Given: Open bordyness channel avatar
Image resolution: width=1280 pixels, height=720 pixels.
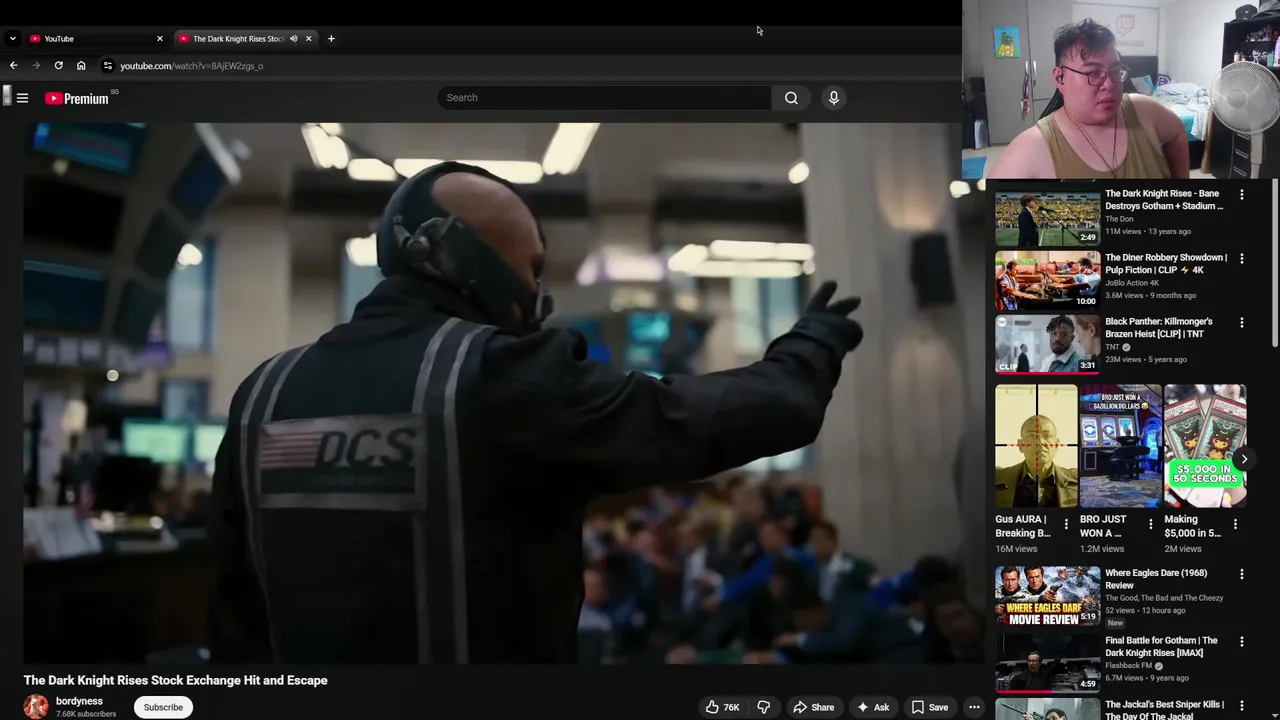Looking at the screenshot, I should coord(36,707).
